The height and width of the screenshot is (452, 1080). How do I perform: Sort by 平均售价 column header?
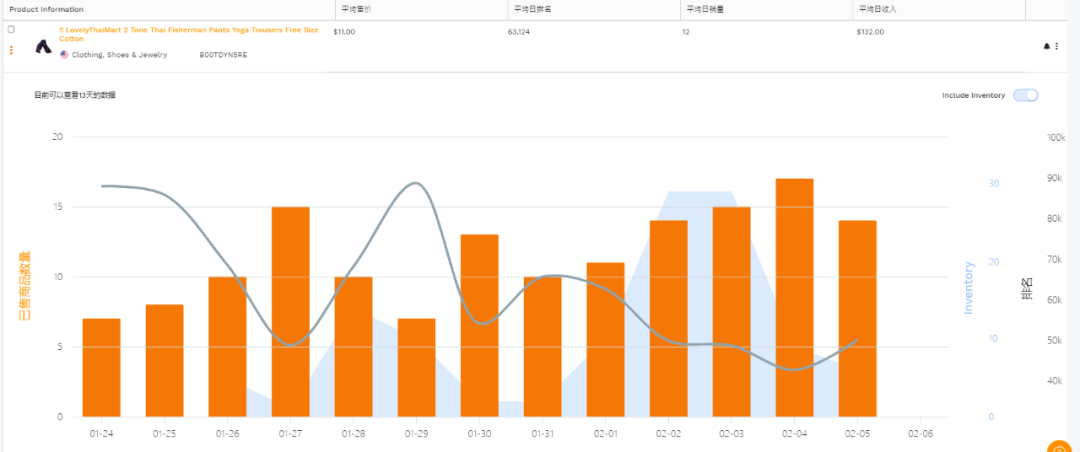point(357,10)
